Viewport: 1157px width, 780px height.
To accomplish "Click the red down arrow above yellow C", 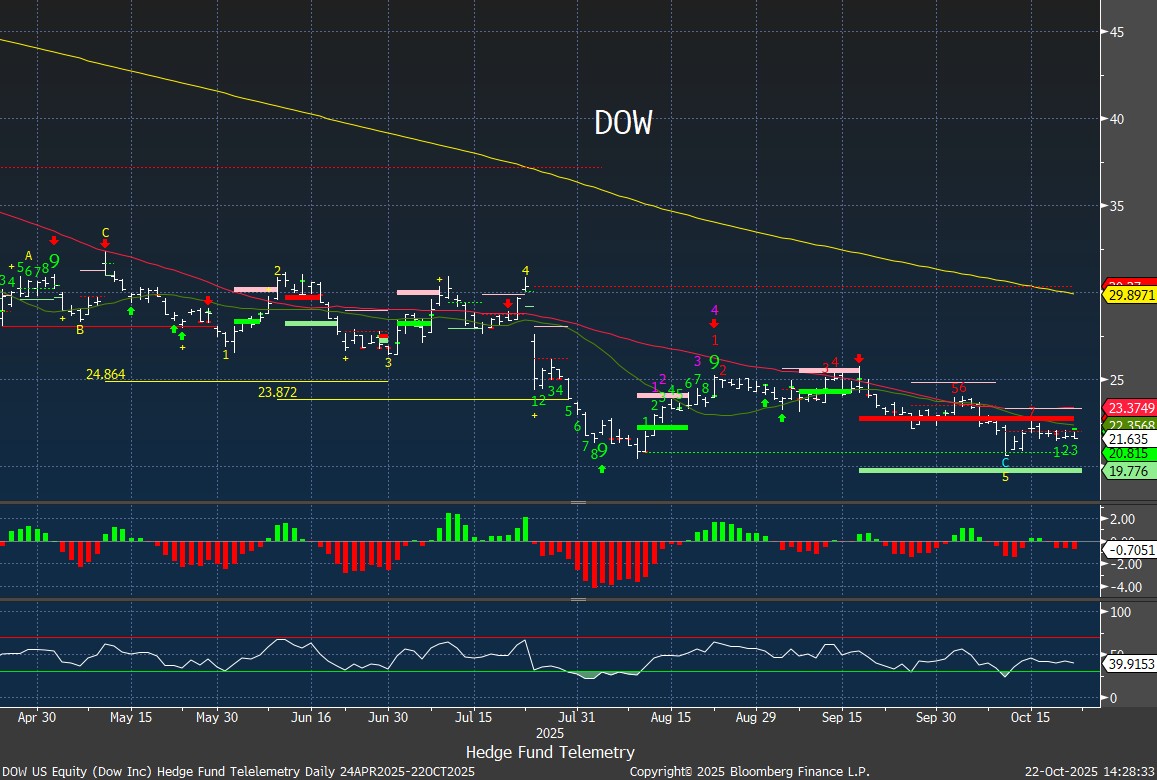I will pyautogui.click(x=105, y=243).
